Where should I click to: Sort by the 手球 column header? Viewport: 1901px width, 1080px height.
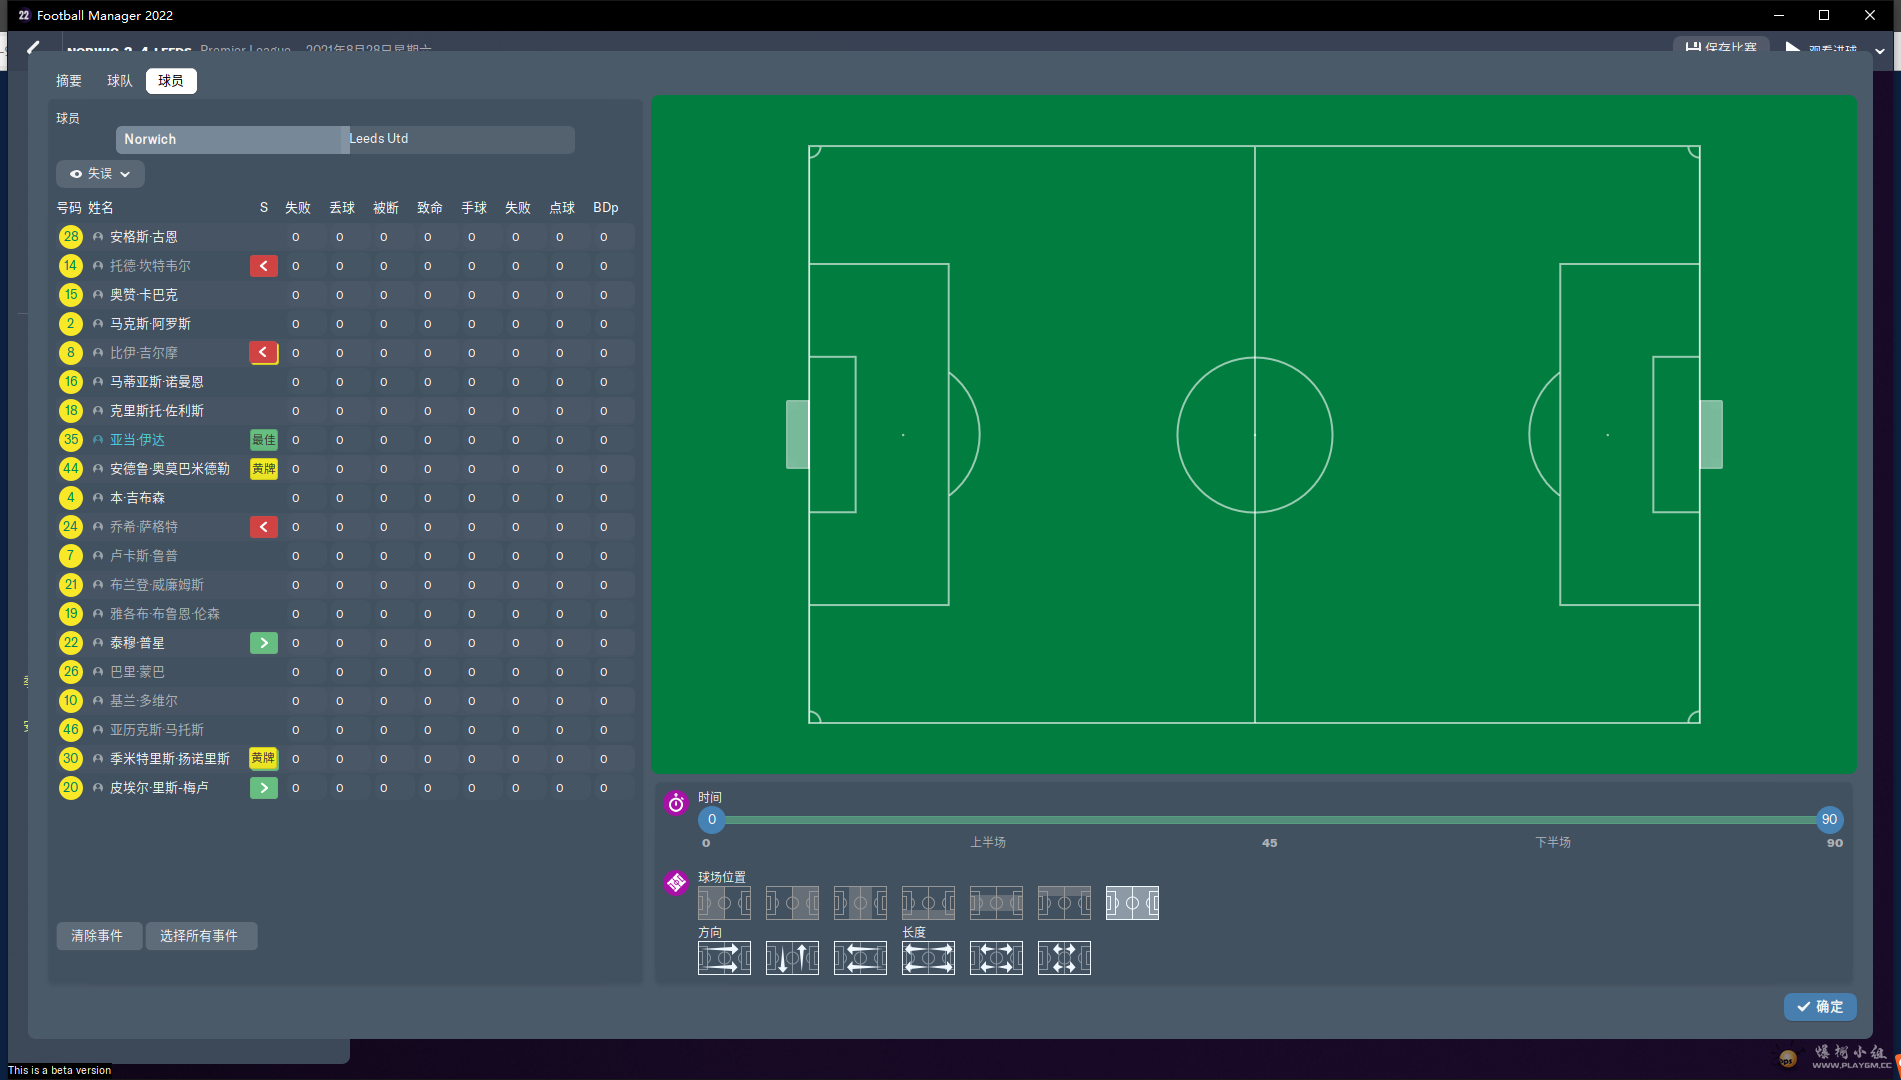[x=474, y=208]
